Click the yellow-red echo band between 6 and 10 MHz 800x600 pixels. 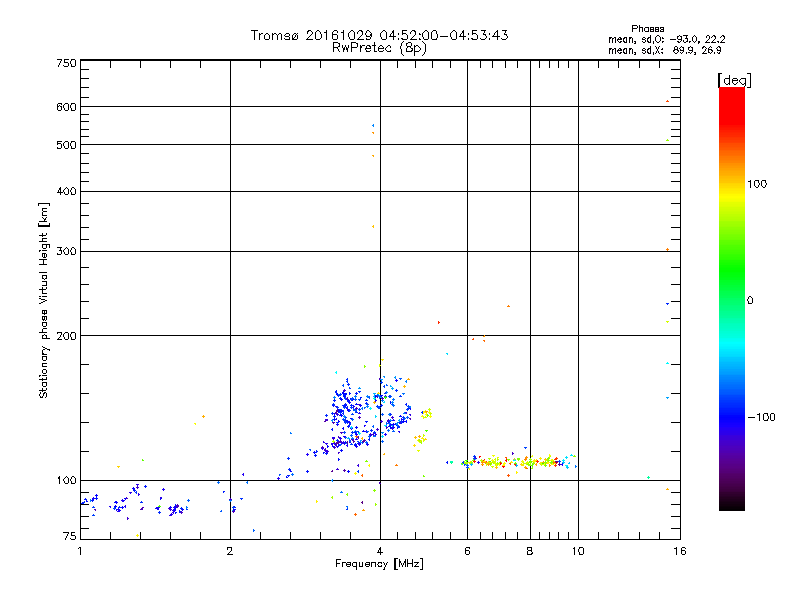[518, 462]
